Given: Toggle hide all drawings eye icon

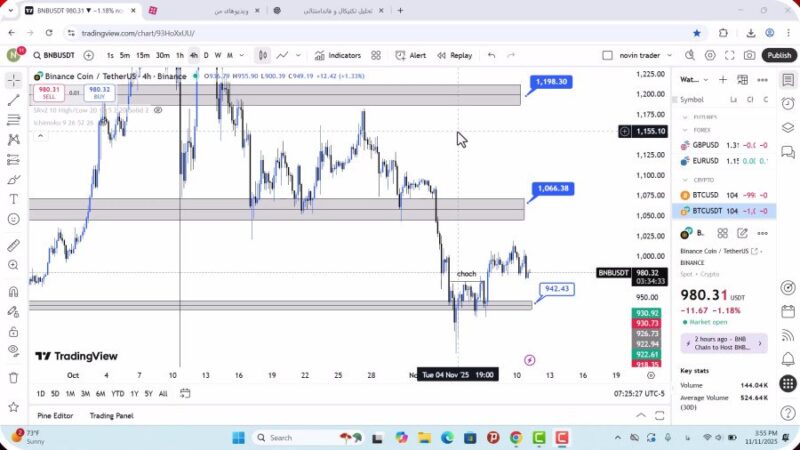Looking at the screenshot, I should (x=13, y=350).
